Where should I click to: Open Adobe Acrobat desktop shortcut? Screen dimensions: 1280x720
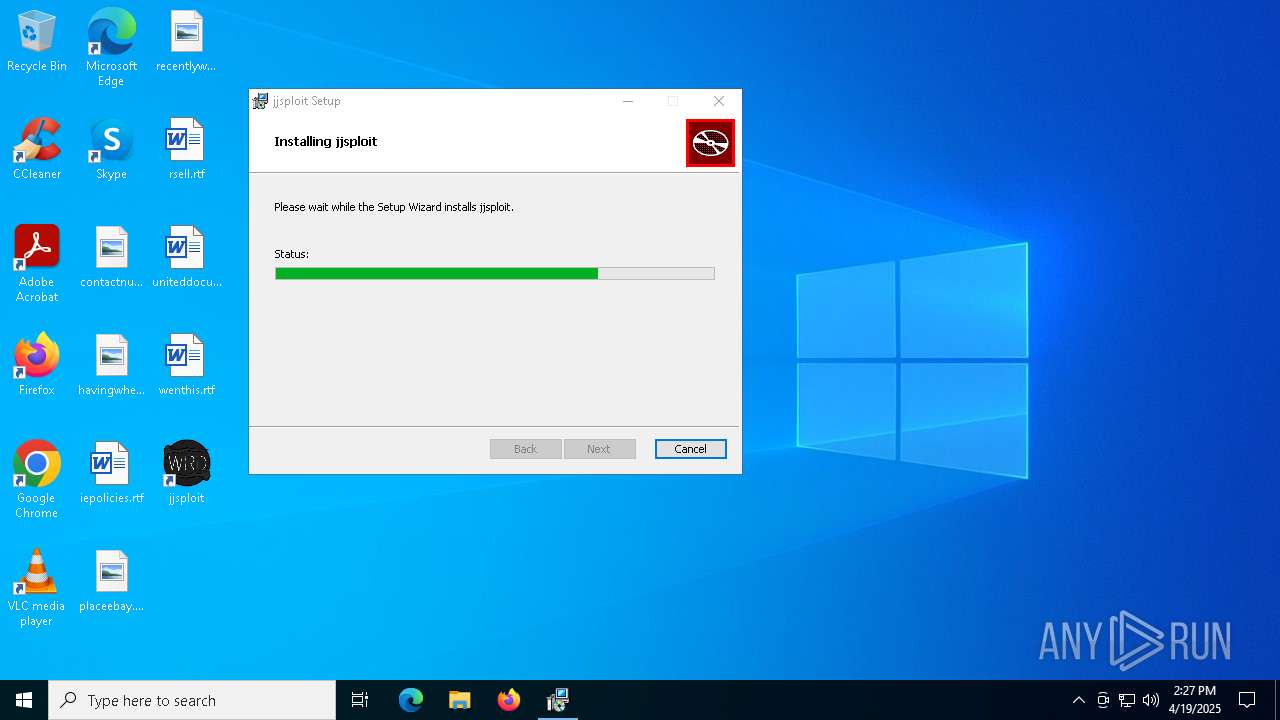click(37, 264)
